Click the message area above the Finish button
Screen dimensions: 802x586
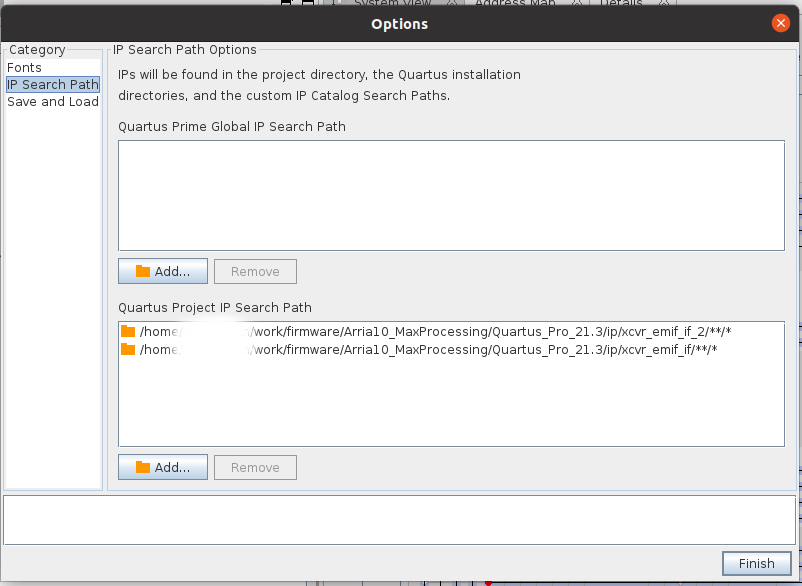click(x=399, y=520)
